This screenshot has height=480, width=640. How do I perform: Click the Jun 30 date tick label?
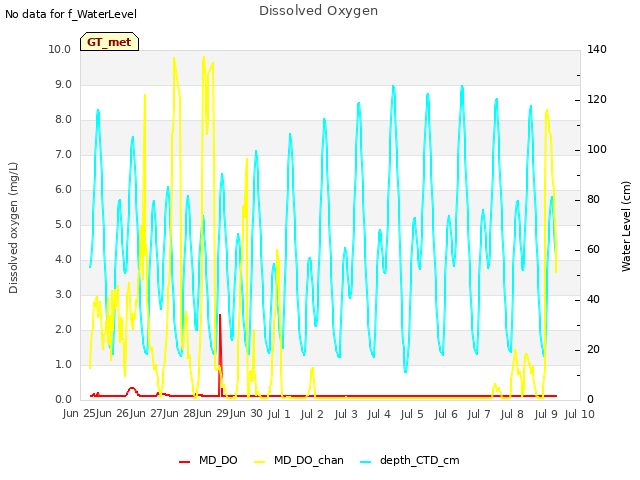pos(247,413)
